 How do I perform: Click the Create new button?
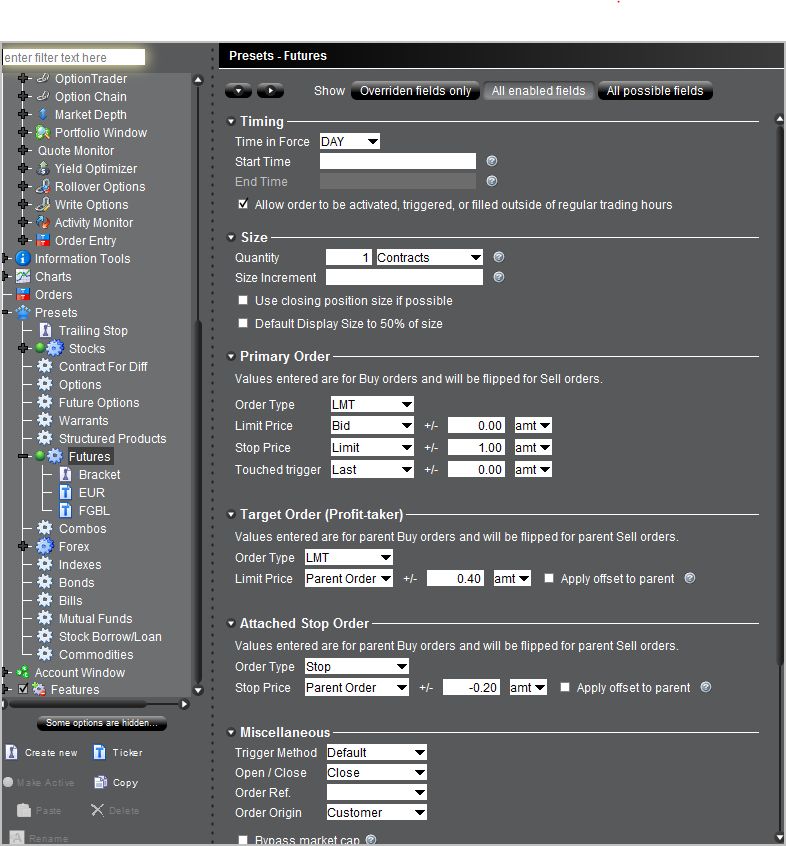pos(42,752)
